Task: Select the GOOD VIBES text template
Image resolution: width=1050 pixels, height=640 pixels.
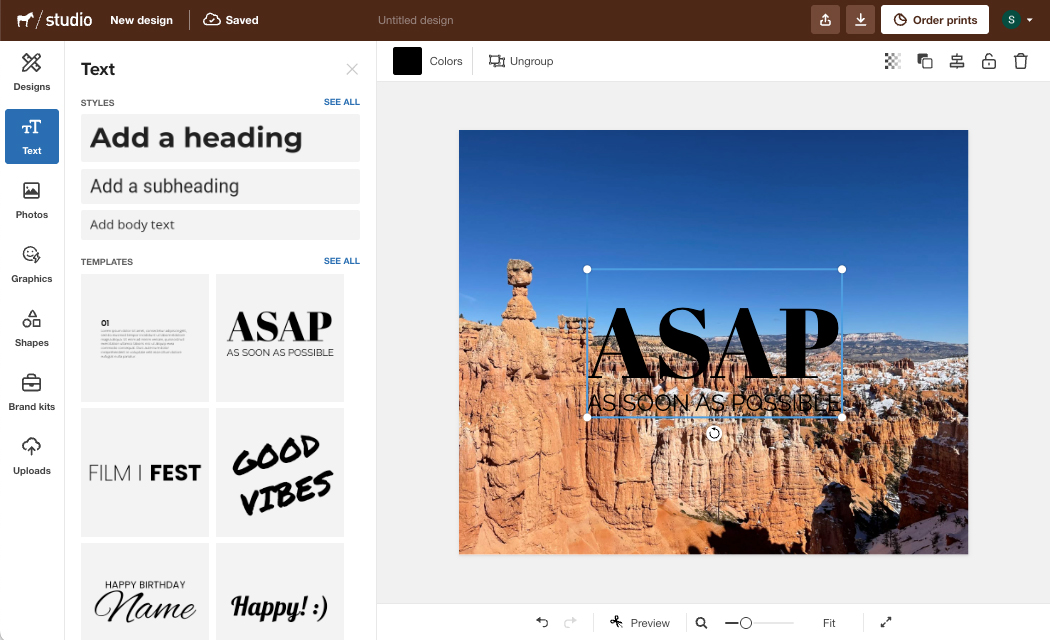Action: (280, 472)
